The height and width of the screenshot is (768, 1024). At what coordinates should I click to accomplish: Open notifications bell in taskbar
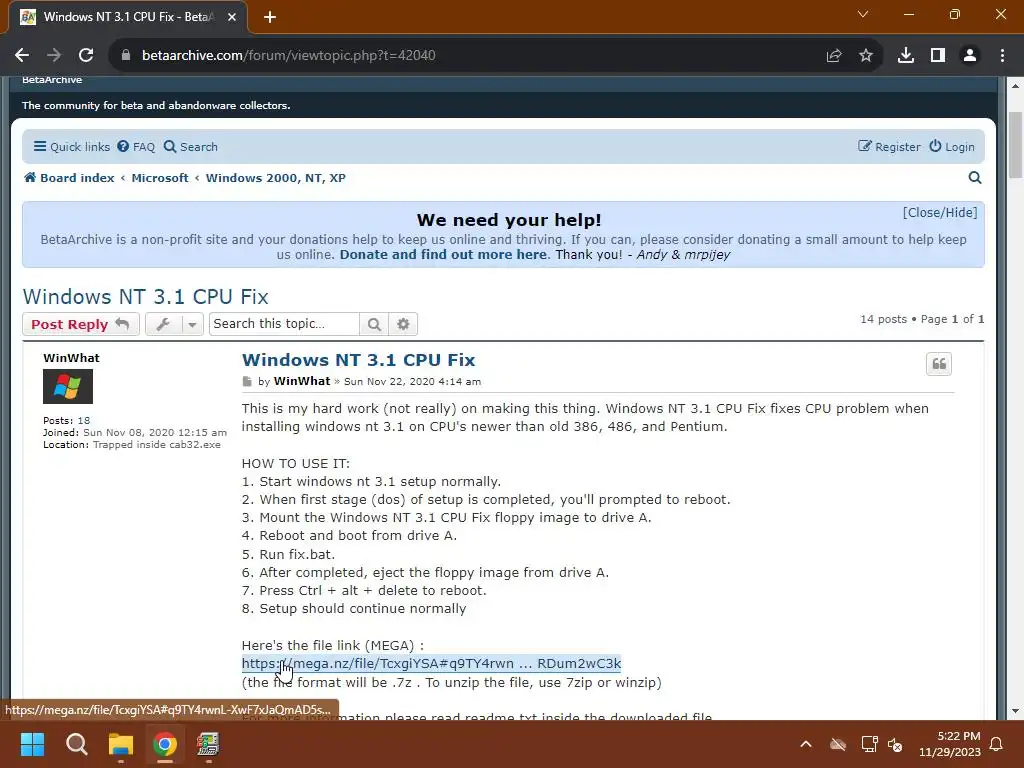point(997,744)
